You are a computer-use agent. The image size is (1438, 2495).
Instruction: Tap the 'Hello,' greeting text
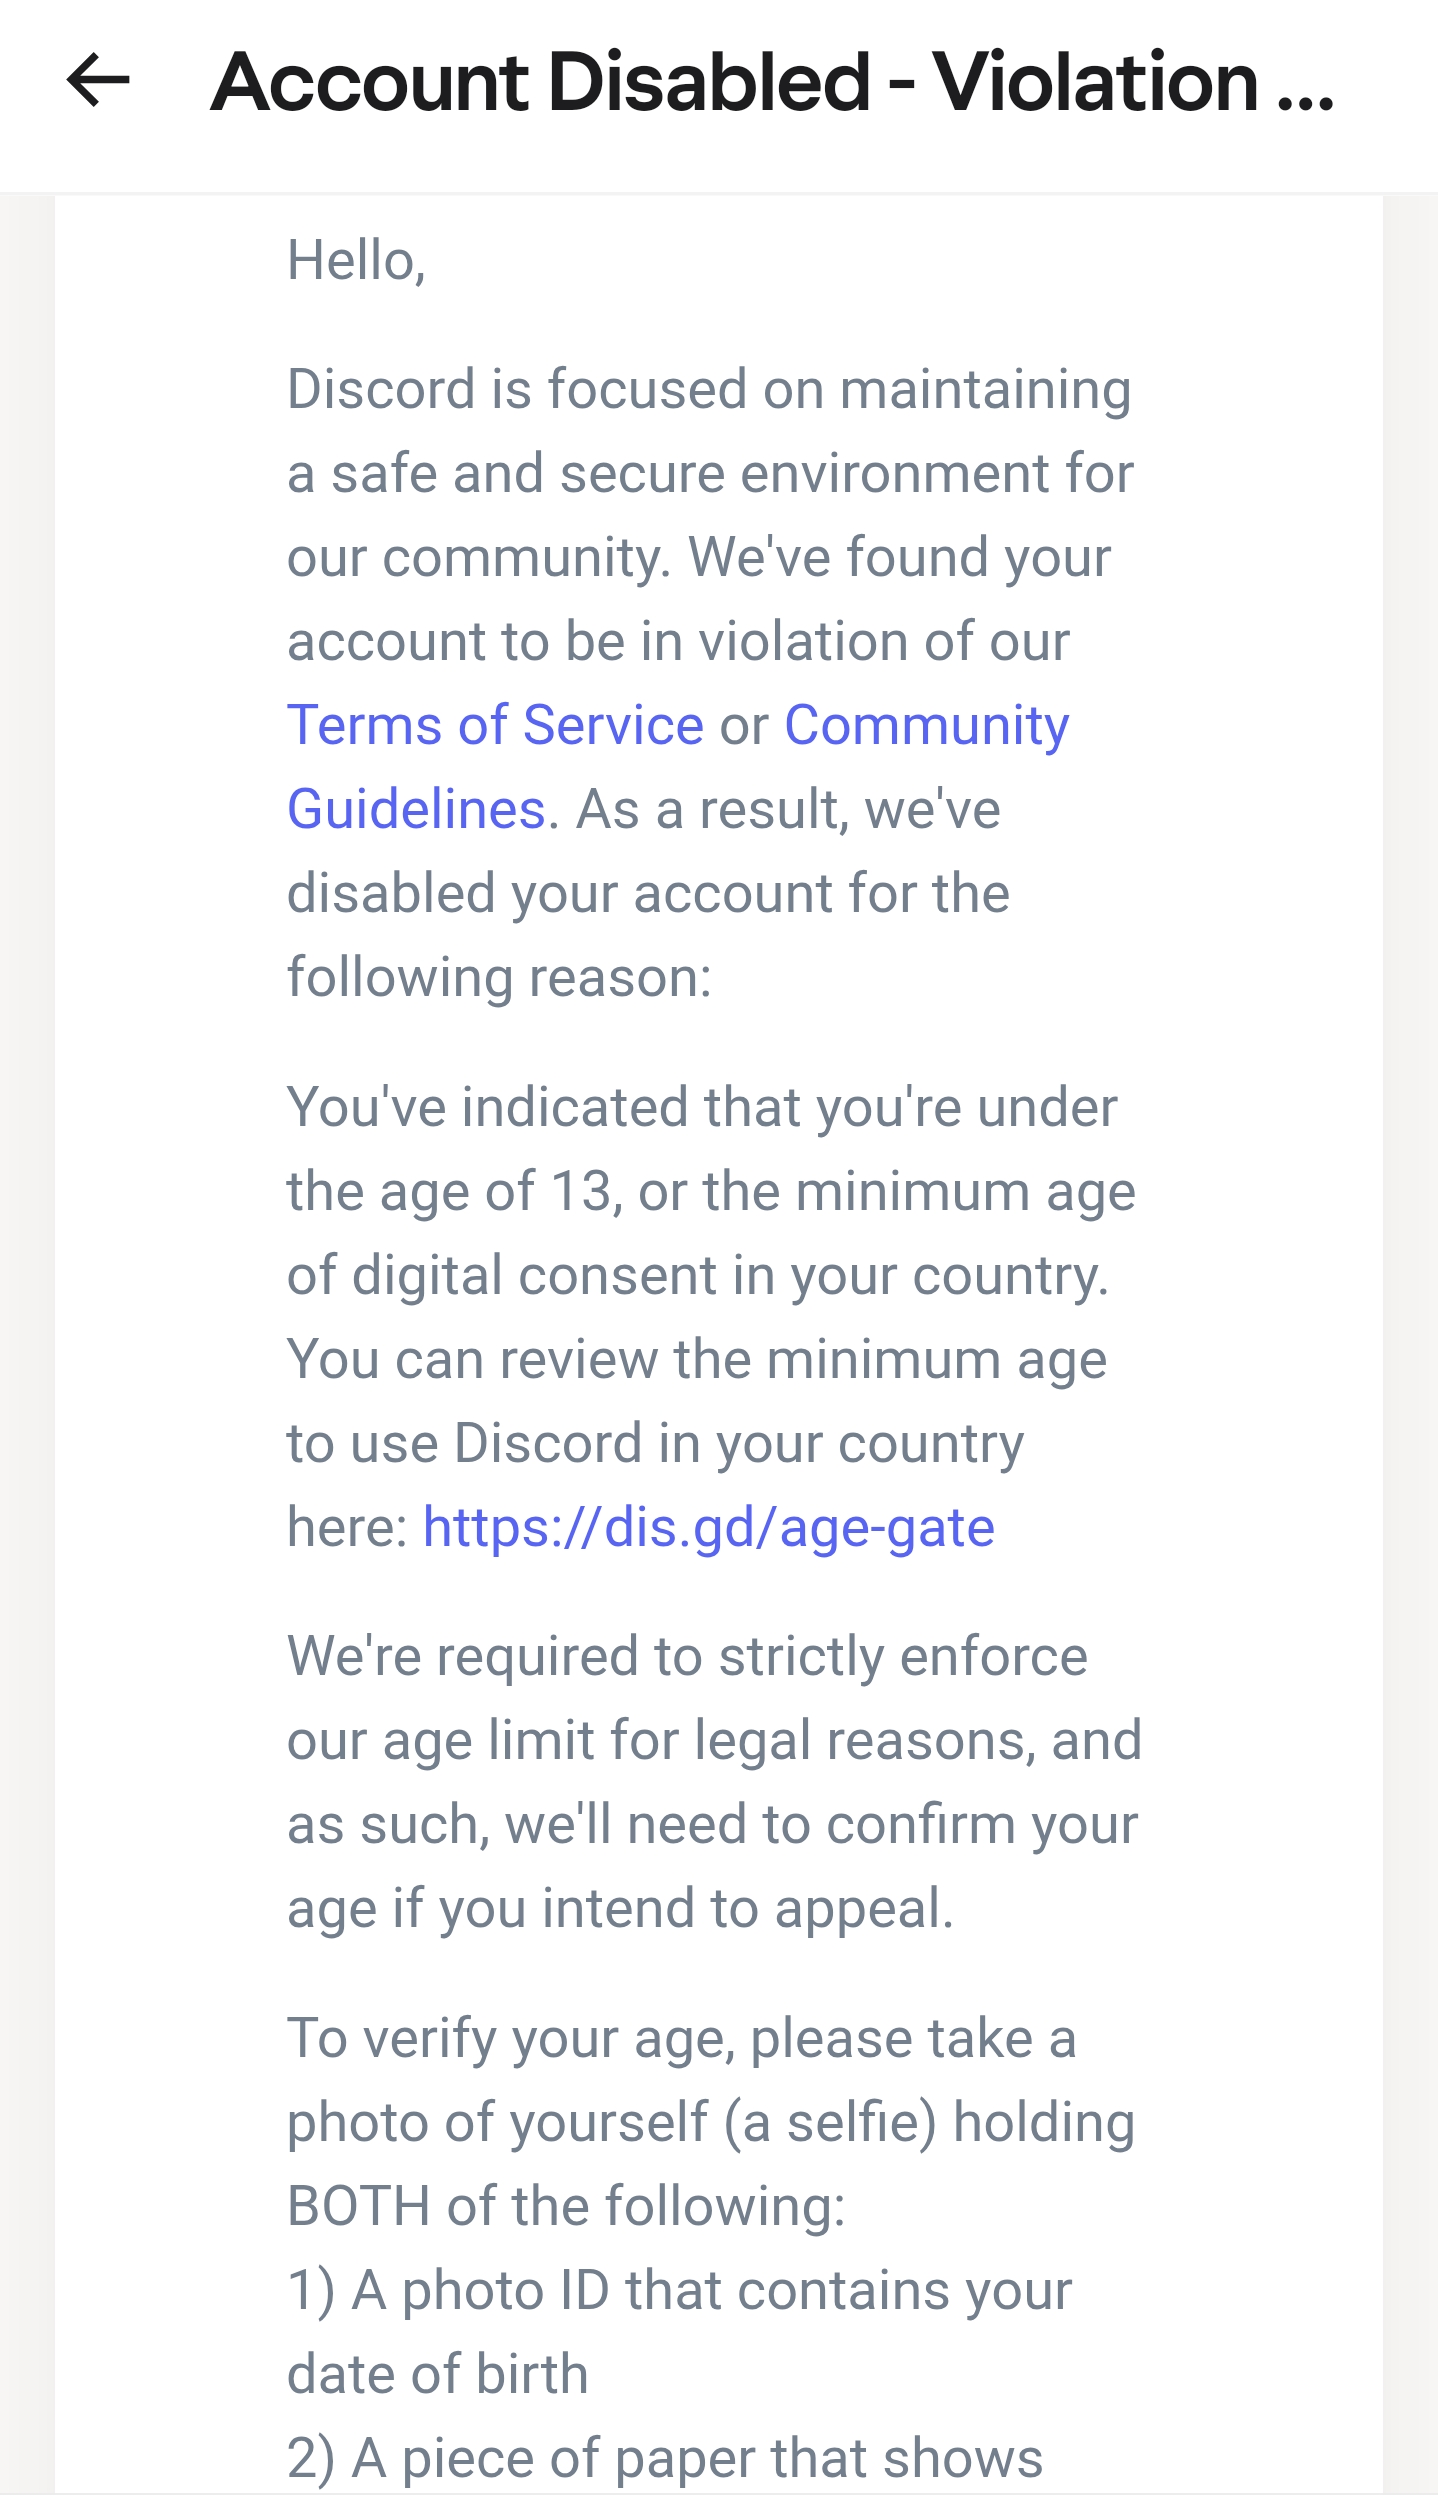pyautogui.click(x=356, y=261)
